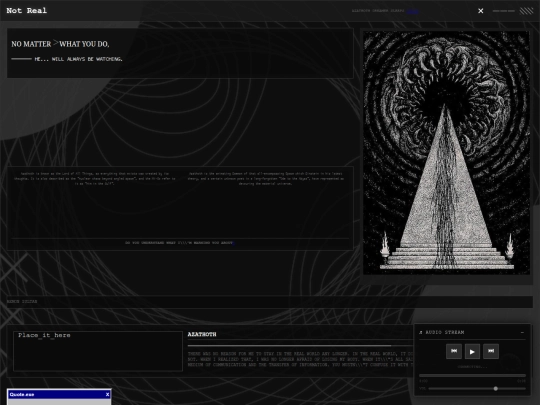Skip to previous track in Audio Stream
Viewport: 540px width, 405px height.
(x=454, y=351)
